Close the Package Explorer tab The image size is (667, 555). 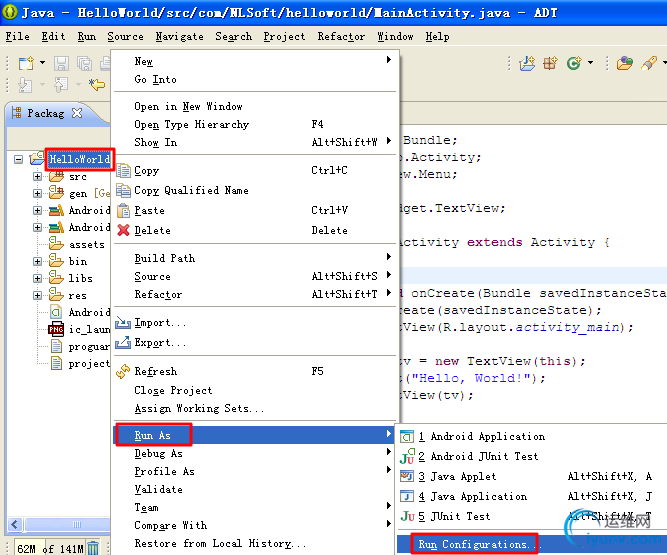tap(77, 113)
